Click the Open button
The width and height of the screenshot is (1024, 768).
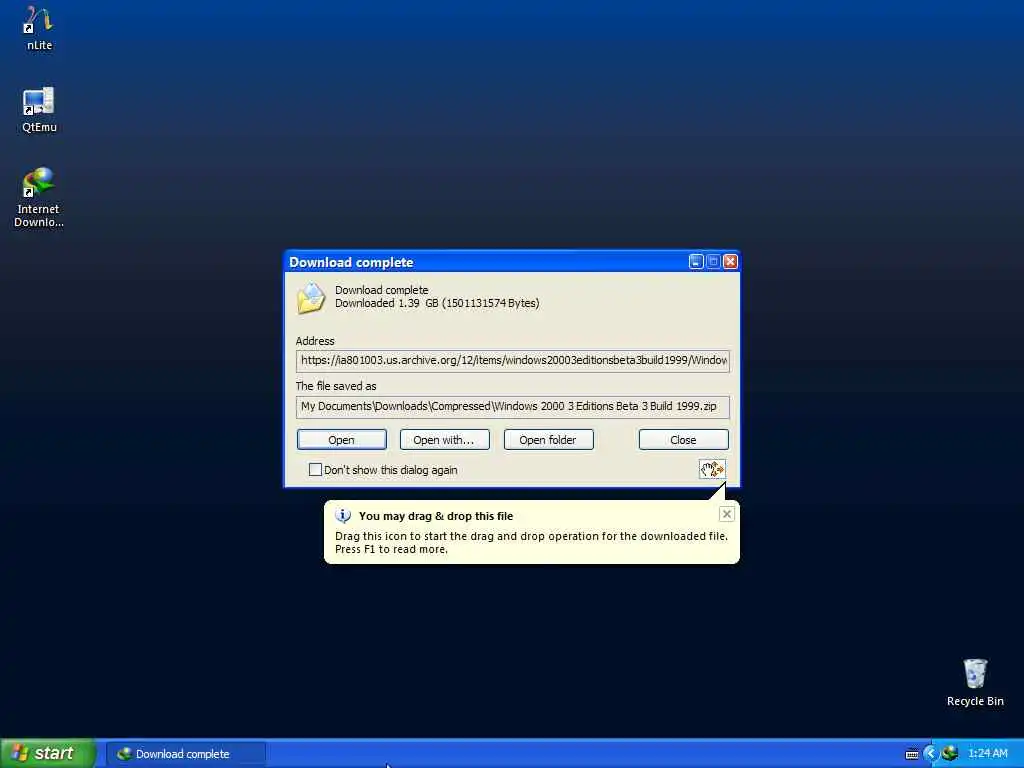pos(342,440)
